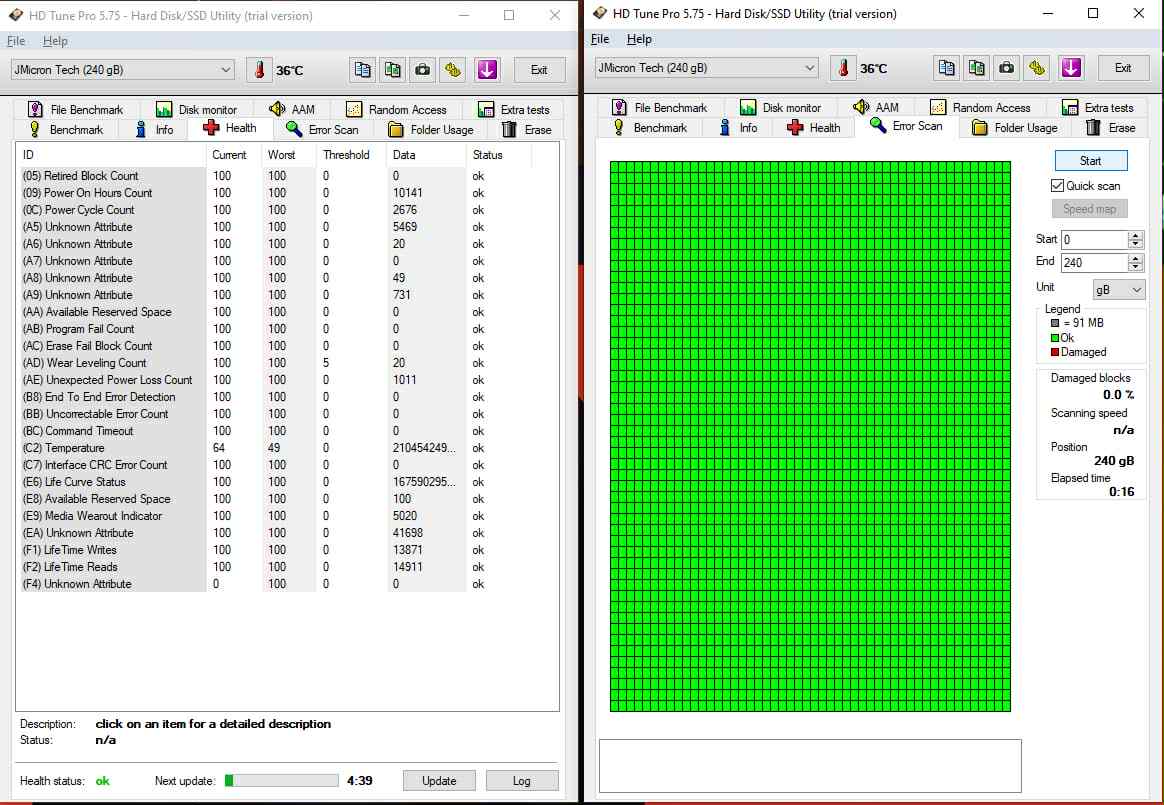The height and width of the screenshot is (805, 1164).
Task: Open Benchmark tab in Health window
Action: tap(66, 129)
